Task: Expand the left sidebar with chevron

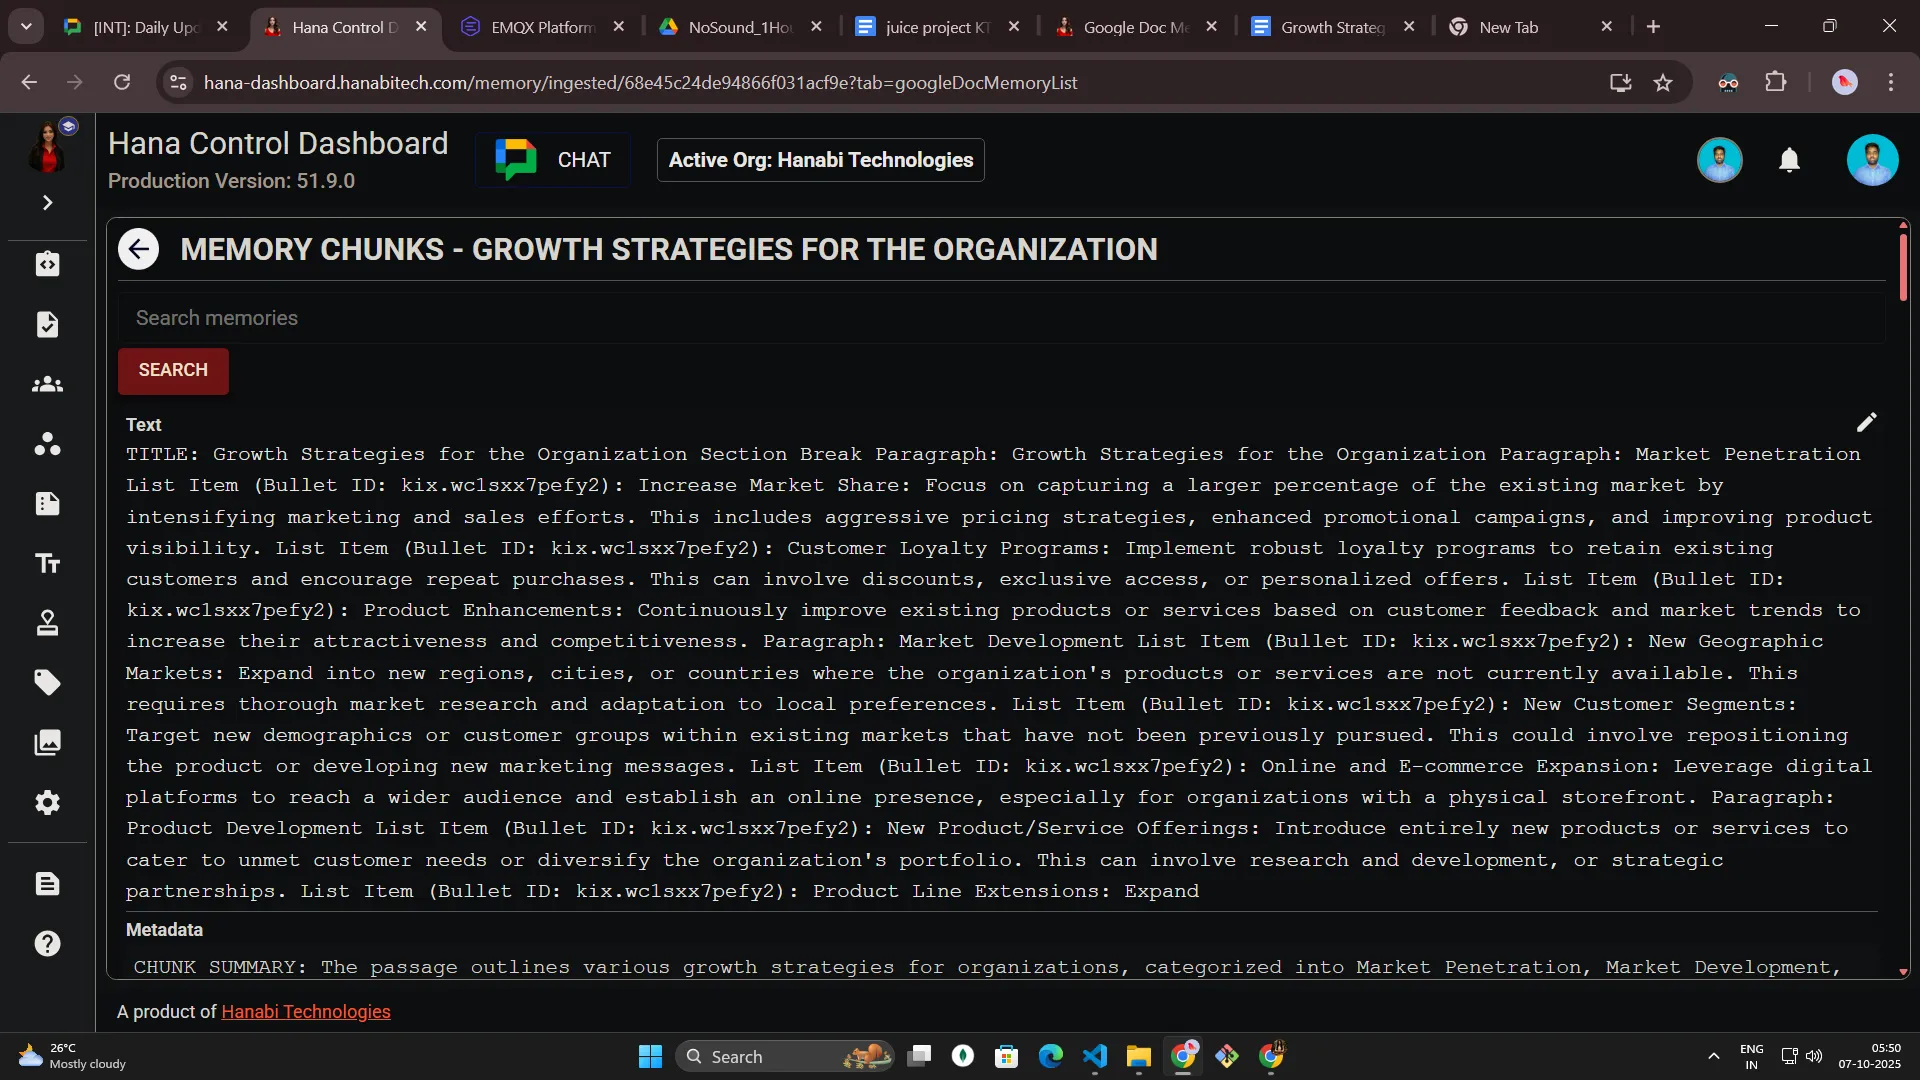Action: coord(47,203)
